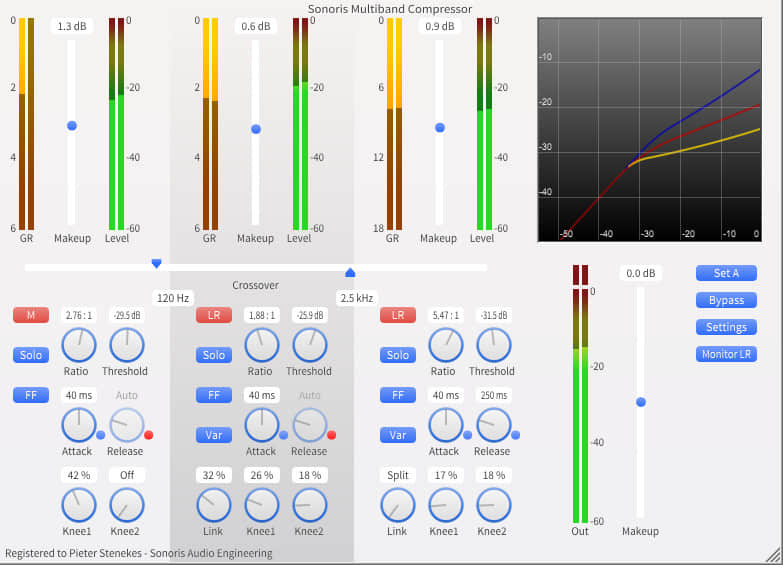
Task: Click the Set A preset button
Action: click(x=726, y=273)
